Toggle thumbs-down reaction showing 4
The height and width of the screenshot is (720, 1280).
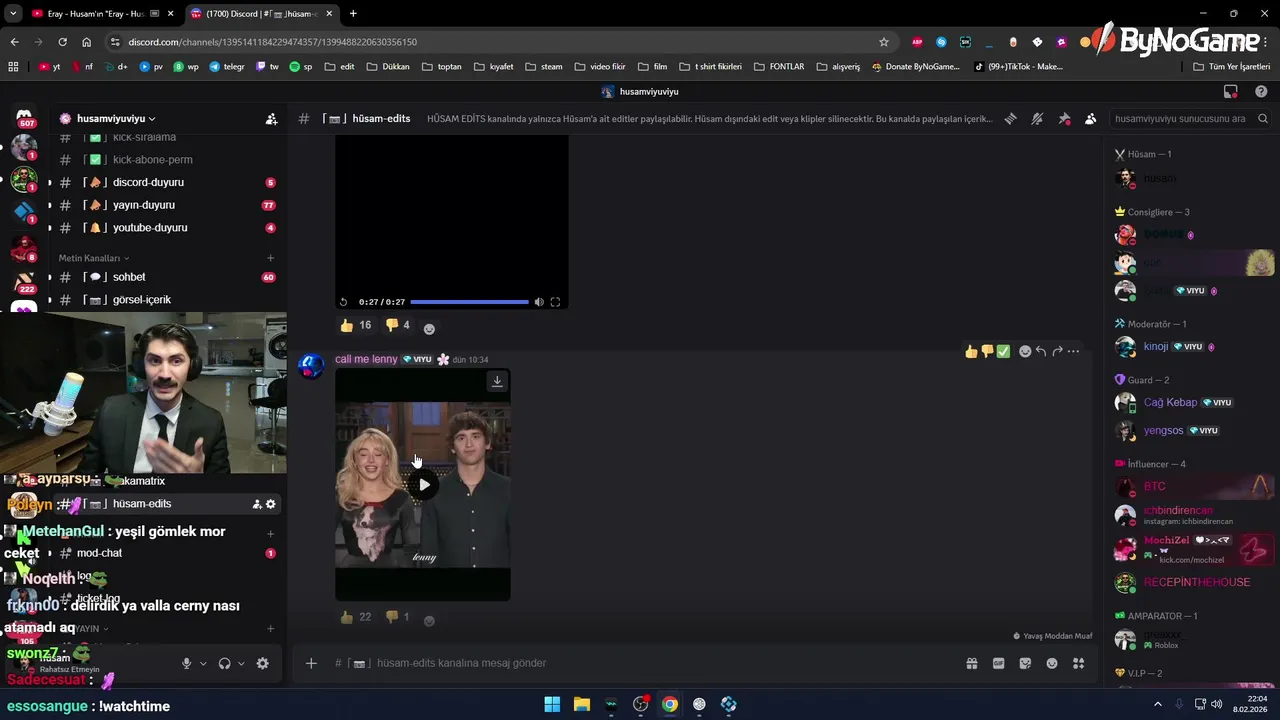(x=398, y=326)
